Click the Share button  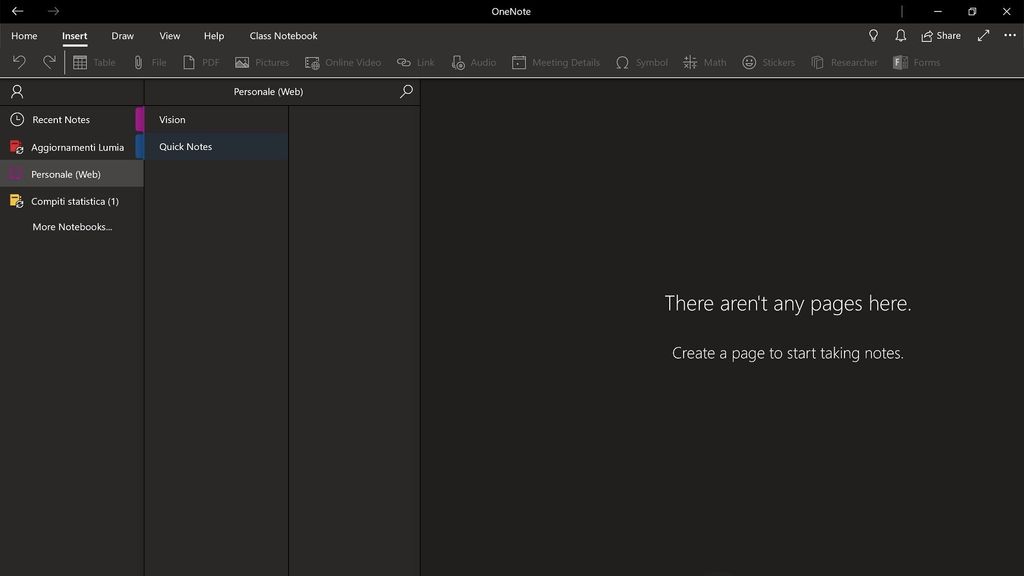[939, 35]
